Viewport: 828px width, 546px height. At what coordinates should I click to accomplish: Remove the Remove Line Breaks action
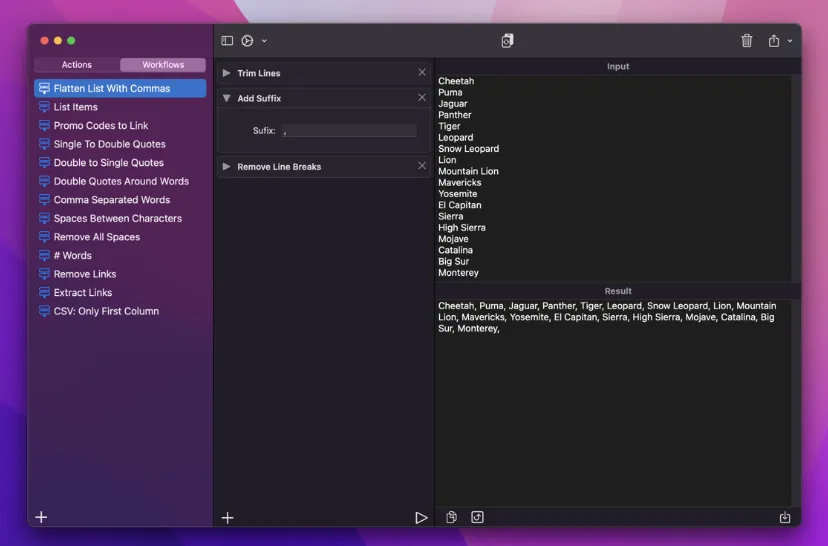point(422,166)
